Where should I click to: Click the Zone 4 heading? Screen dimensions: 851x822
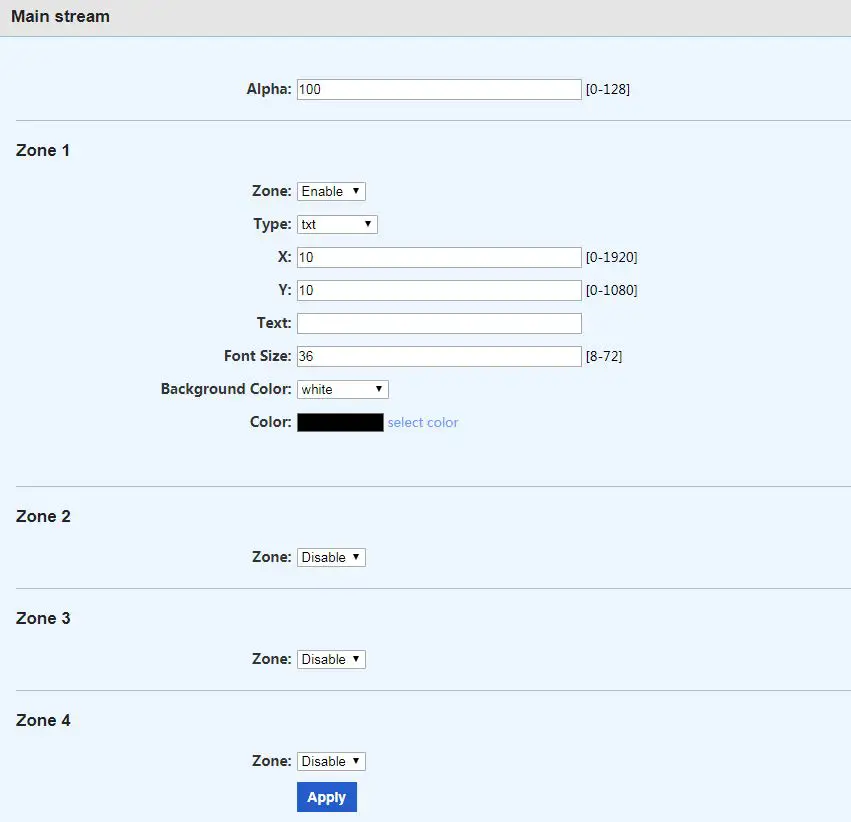[43, 721]
